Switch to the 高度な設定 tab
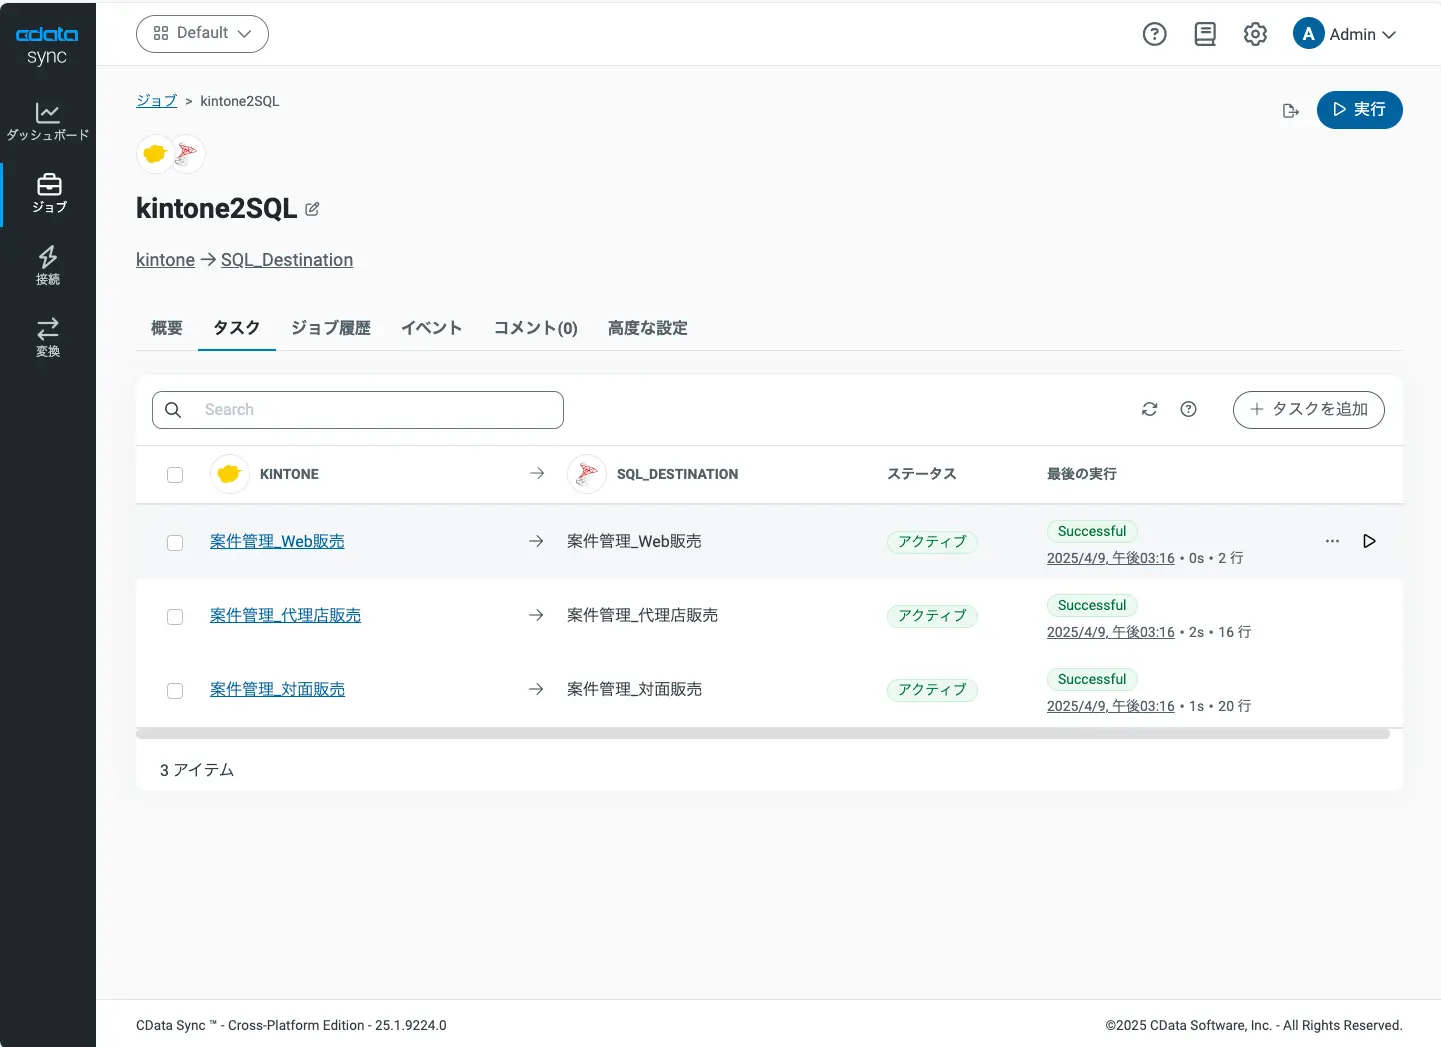The height and width of the screenshot is (1047, 1441). pos(648,328)
